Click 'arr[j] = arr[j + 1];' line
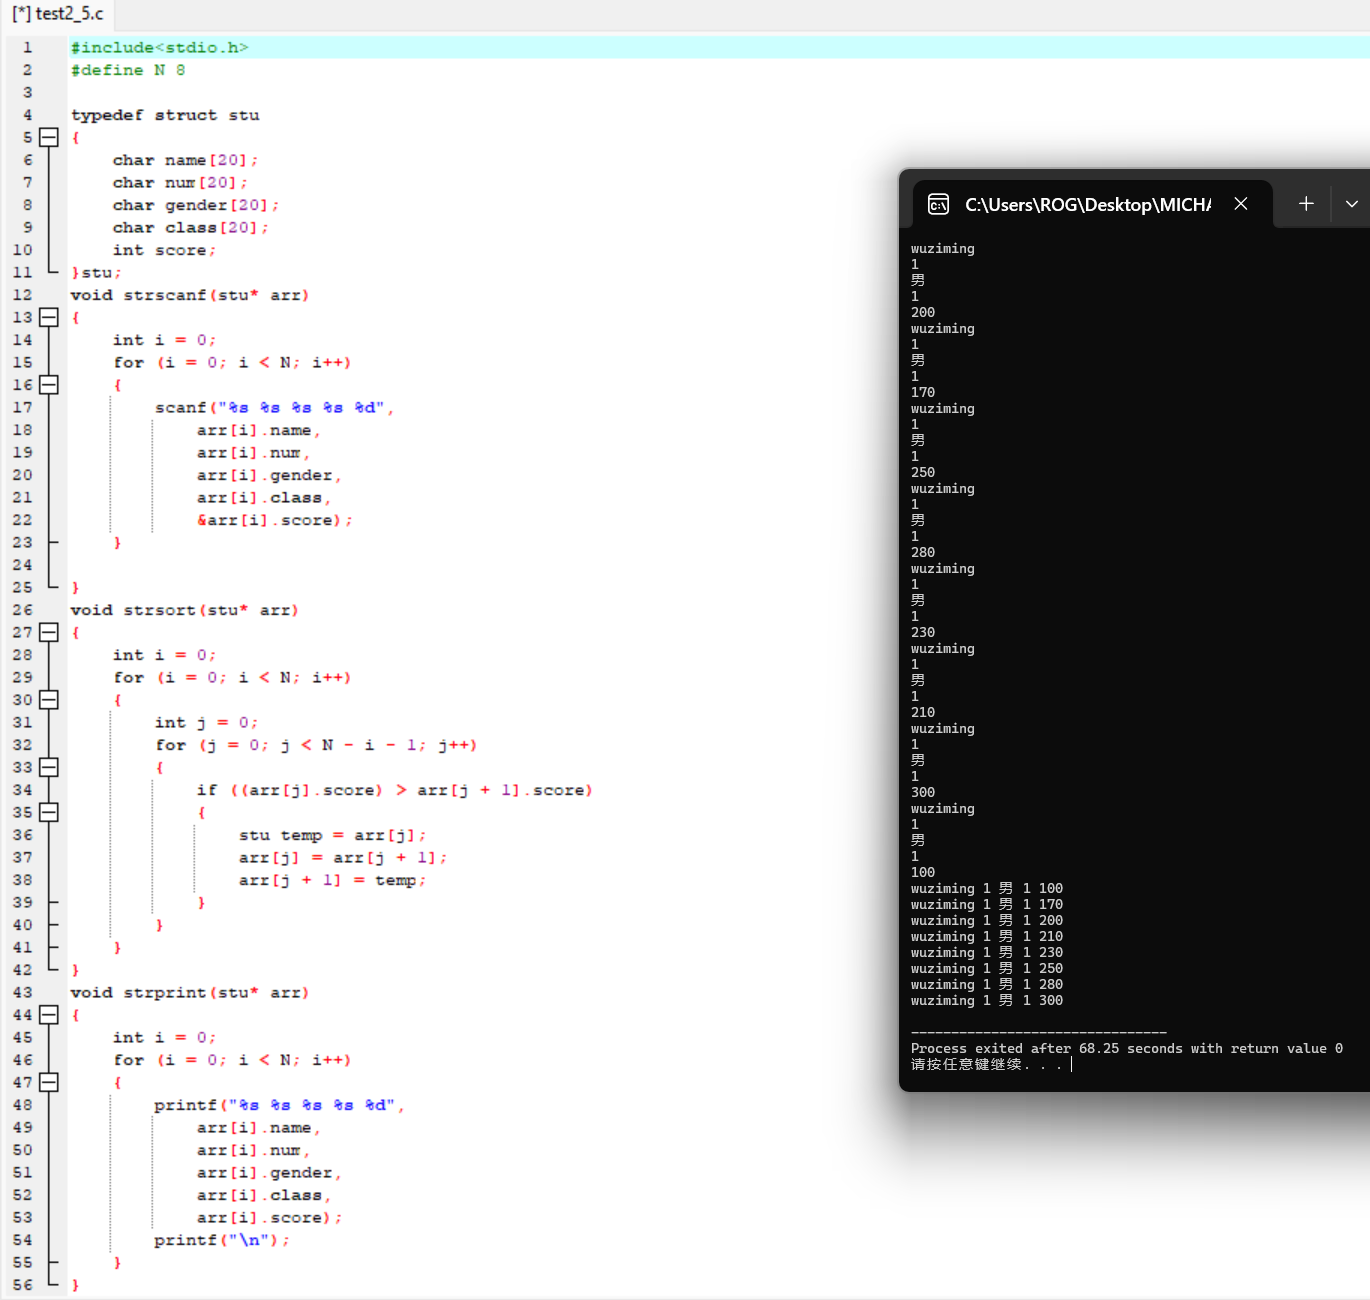This screenshot has height=1300, width=1370. click(x=343, y=857)
